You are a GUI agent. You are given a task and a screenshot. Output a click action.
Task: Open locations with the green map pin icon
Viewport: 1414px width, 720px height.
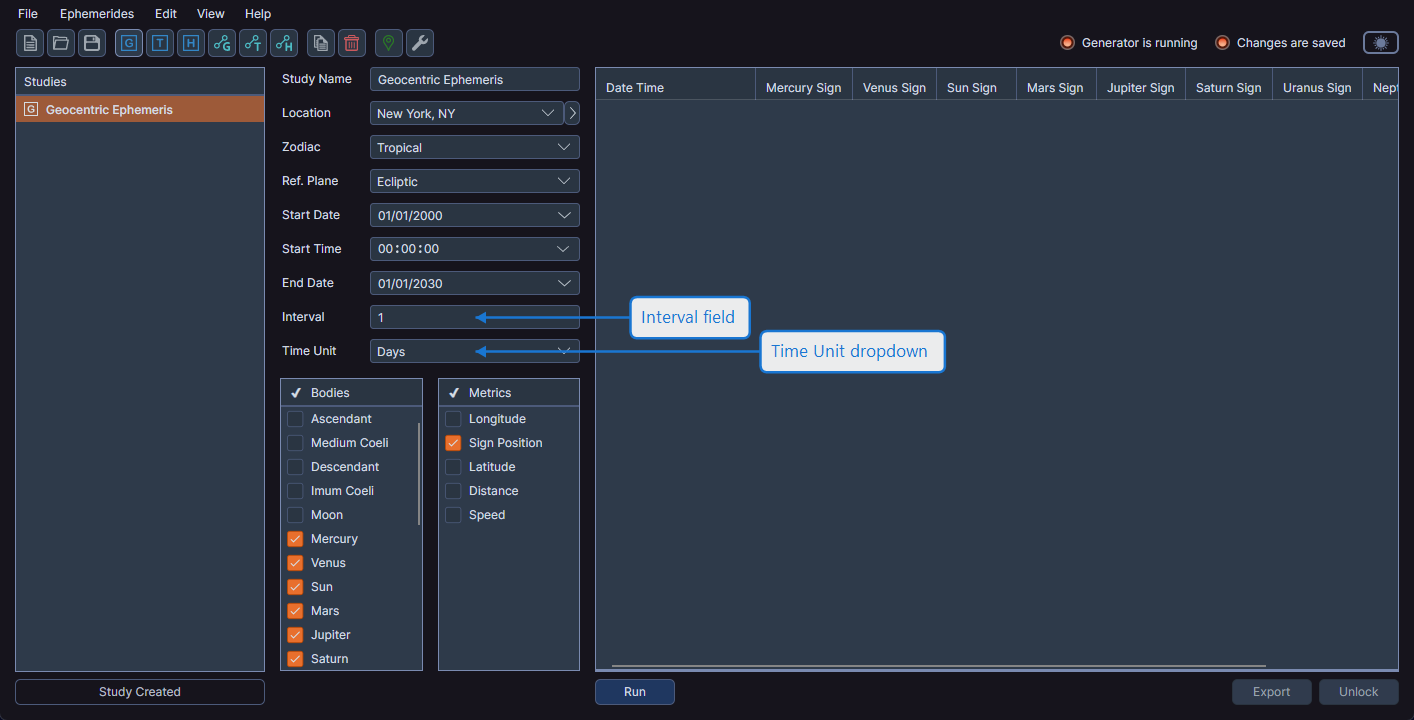[x=389, y=43]
